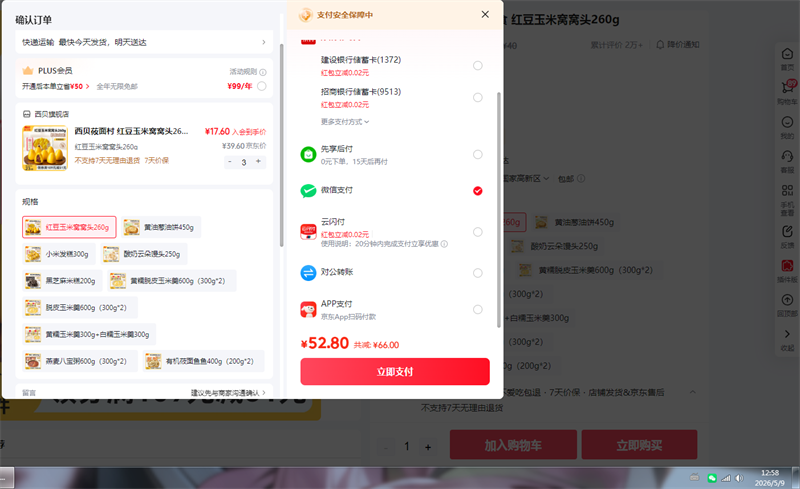Open customer service headset icon
Screen dimensions: 800x489
pyautogui.click(x=787, y=156)
